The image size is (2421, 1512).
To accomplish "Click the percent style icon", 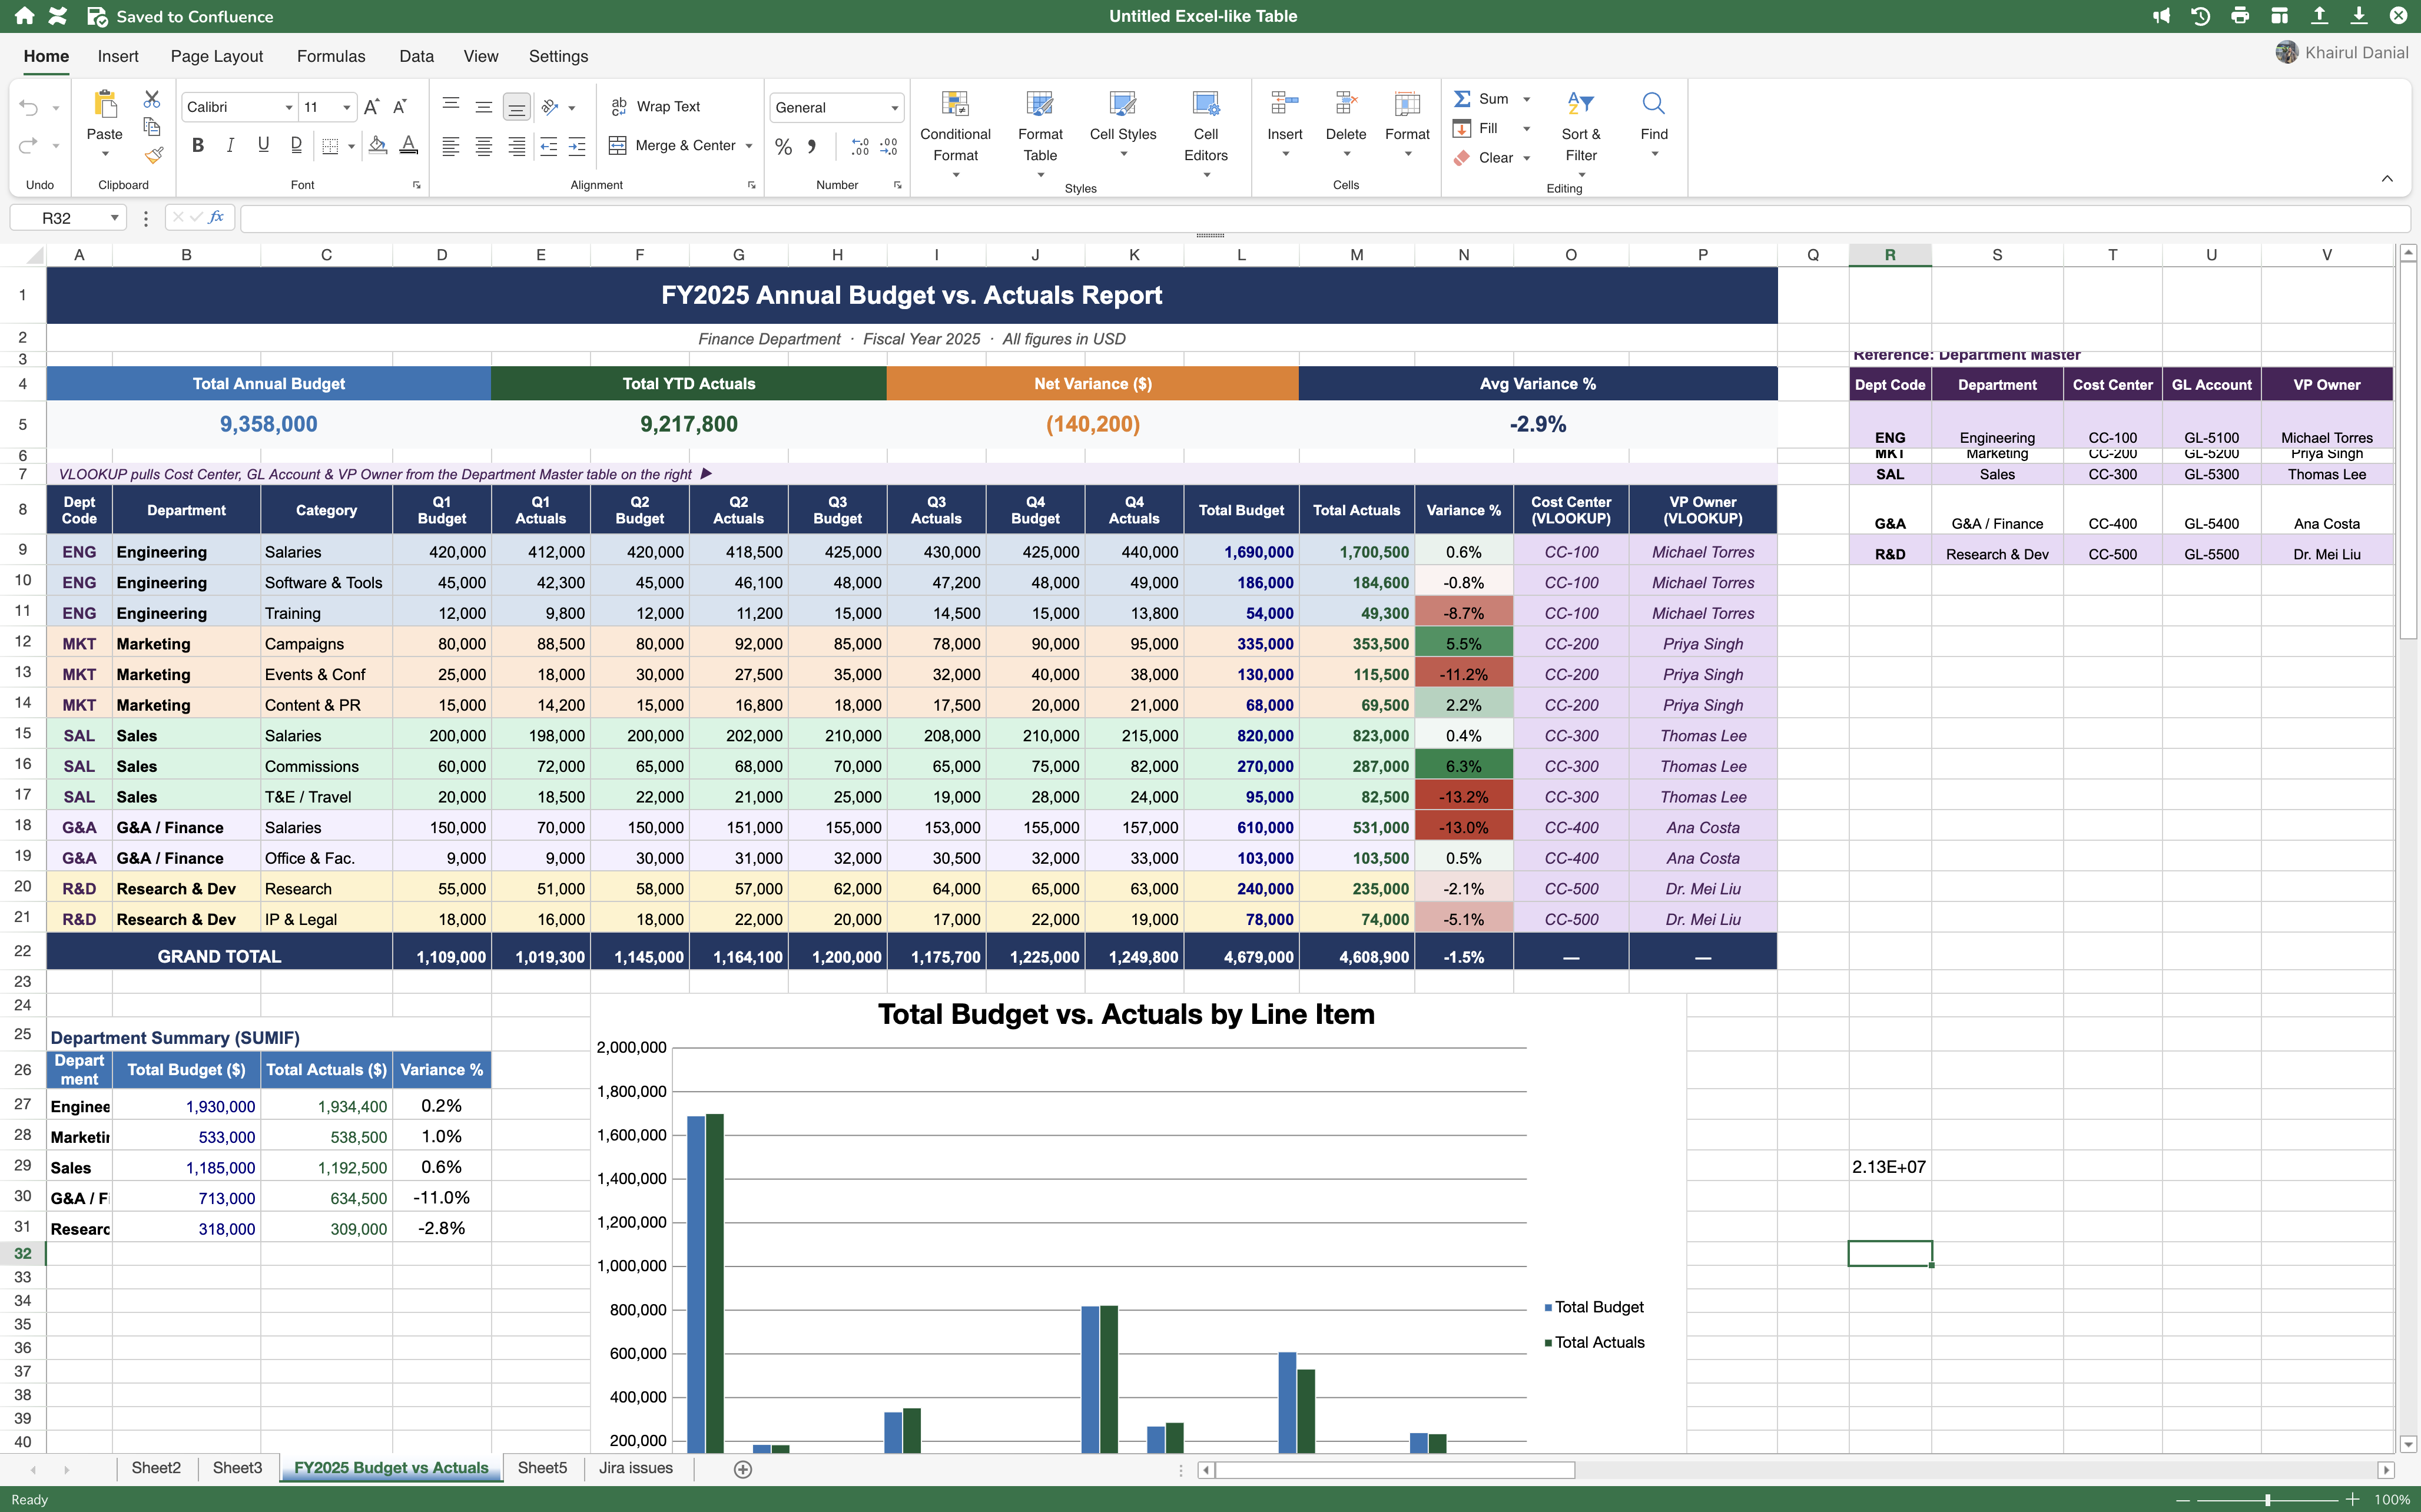I will 783,147.
